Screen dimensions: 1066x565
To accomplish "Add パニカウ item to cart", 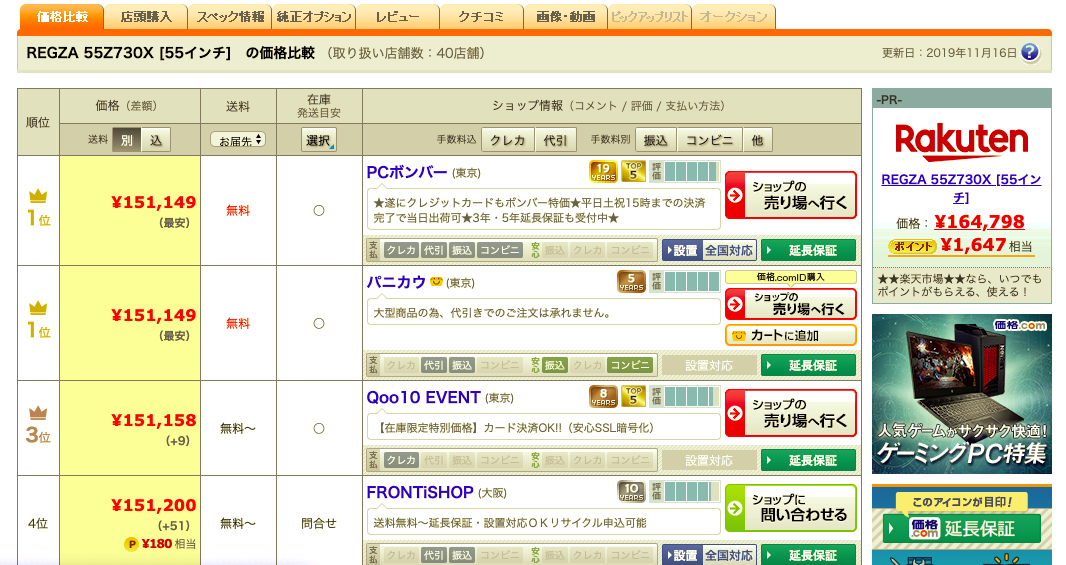I will click(x=791, y=335).
